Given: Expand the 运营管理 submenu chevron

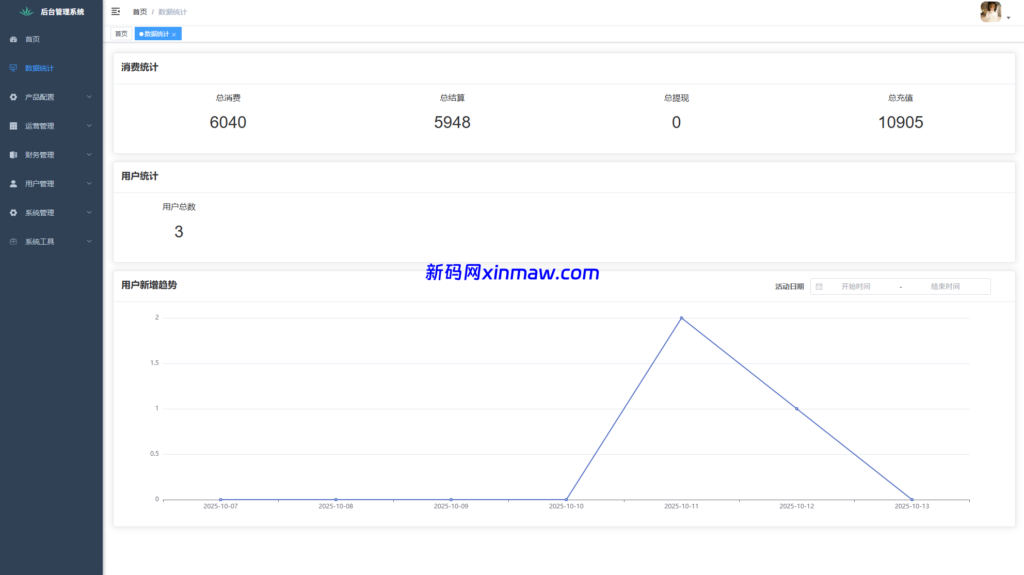Looking at the screenshot, I should [x=89, y=126].
